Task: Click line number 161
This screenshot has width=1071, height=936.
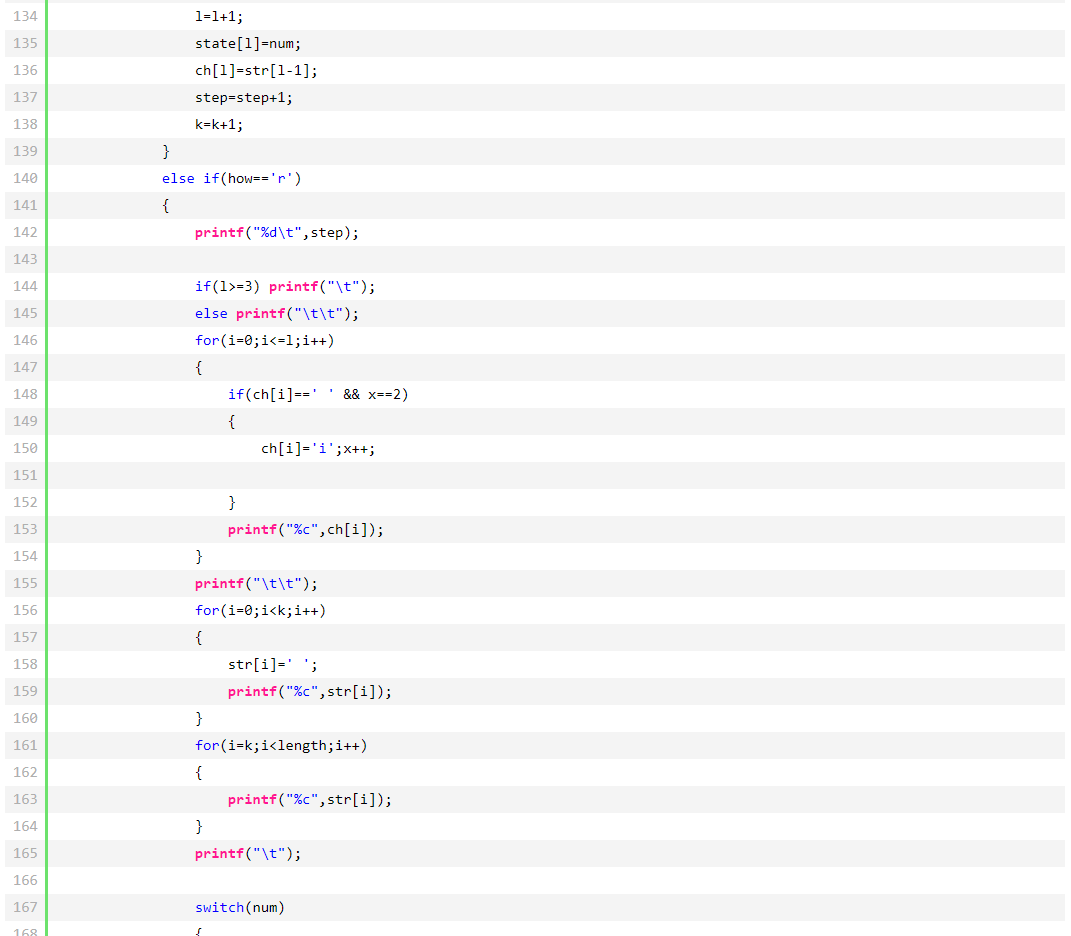Action: [x=25, y=745]
